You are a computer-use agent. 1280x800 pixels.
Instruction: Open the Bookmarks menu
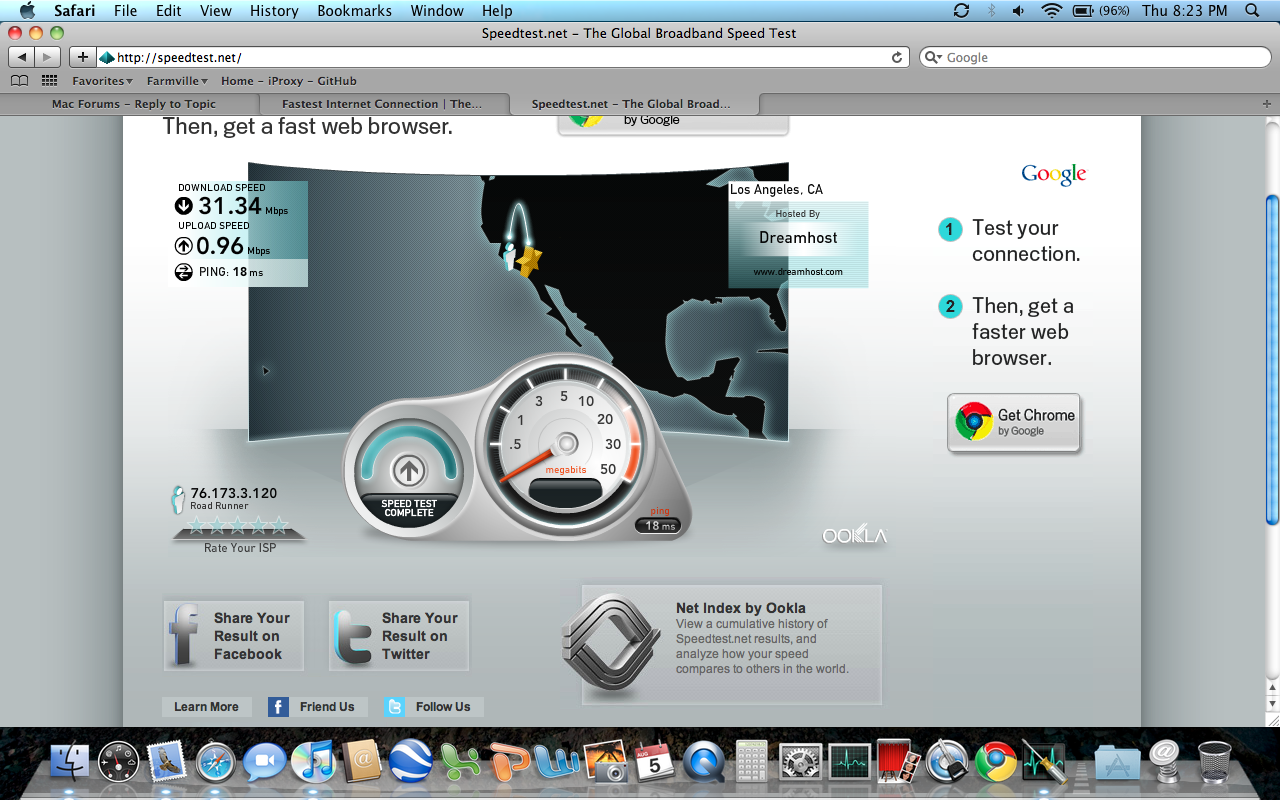352,11
